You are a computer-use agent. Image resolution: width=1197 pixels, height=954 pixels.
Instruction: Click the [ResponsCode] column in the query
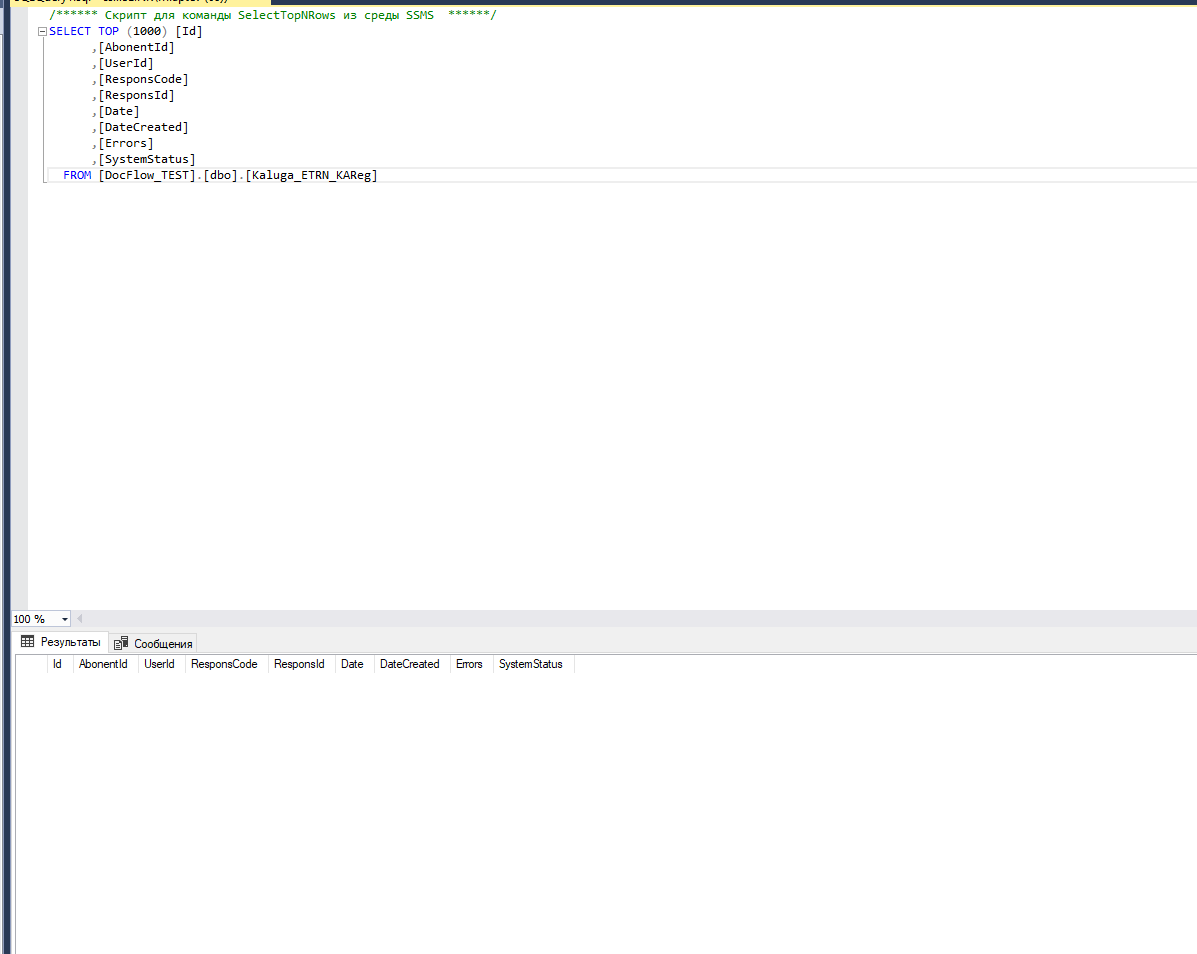pos(144,79)
